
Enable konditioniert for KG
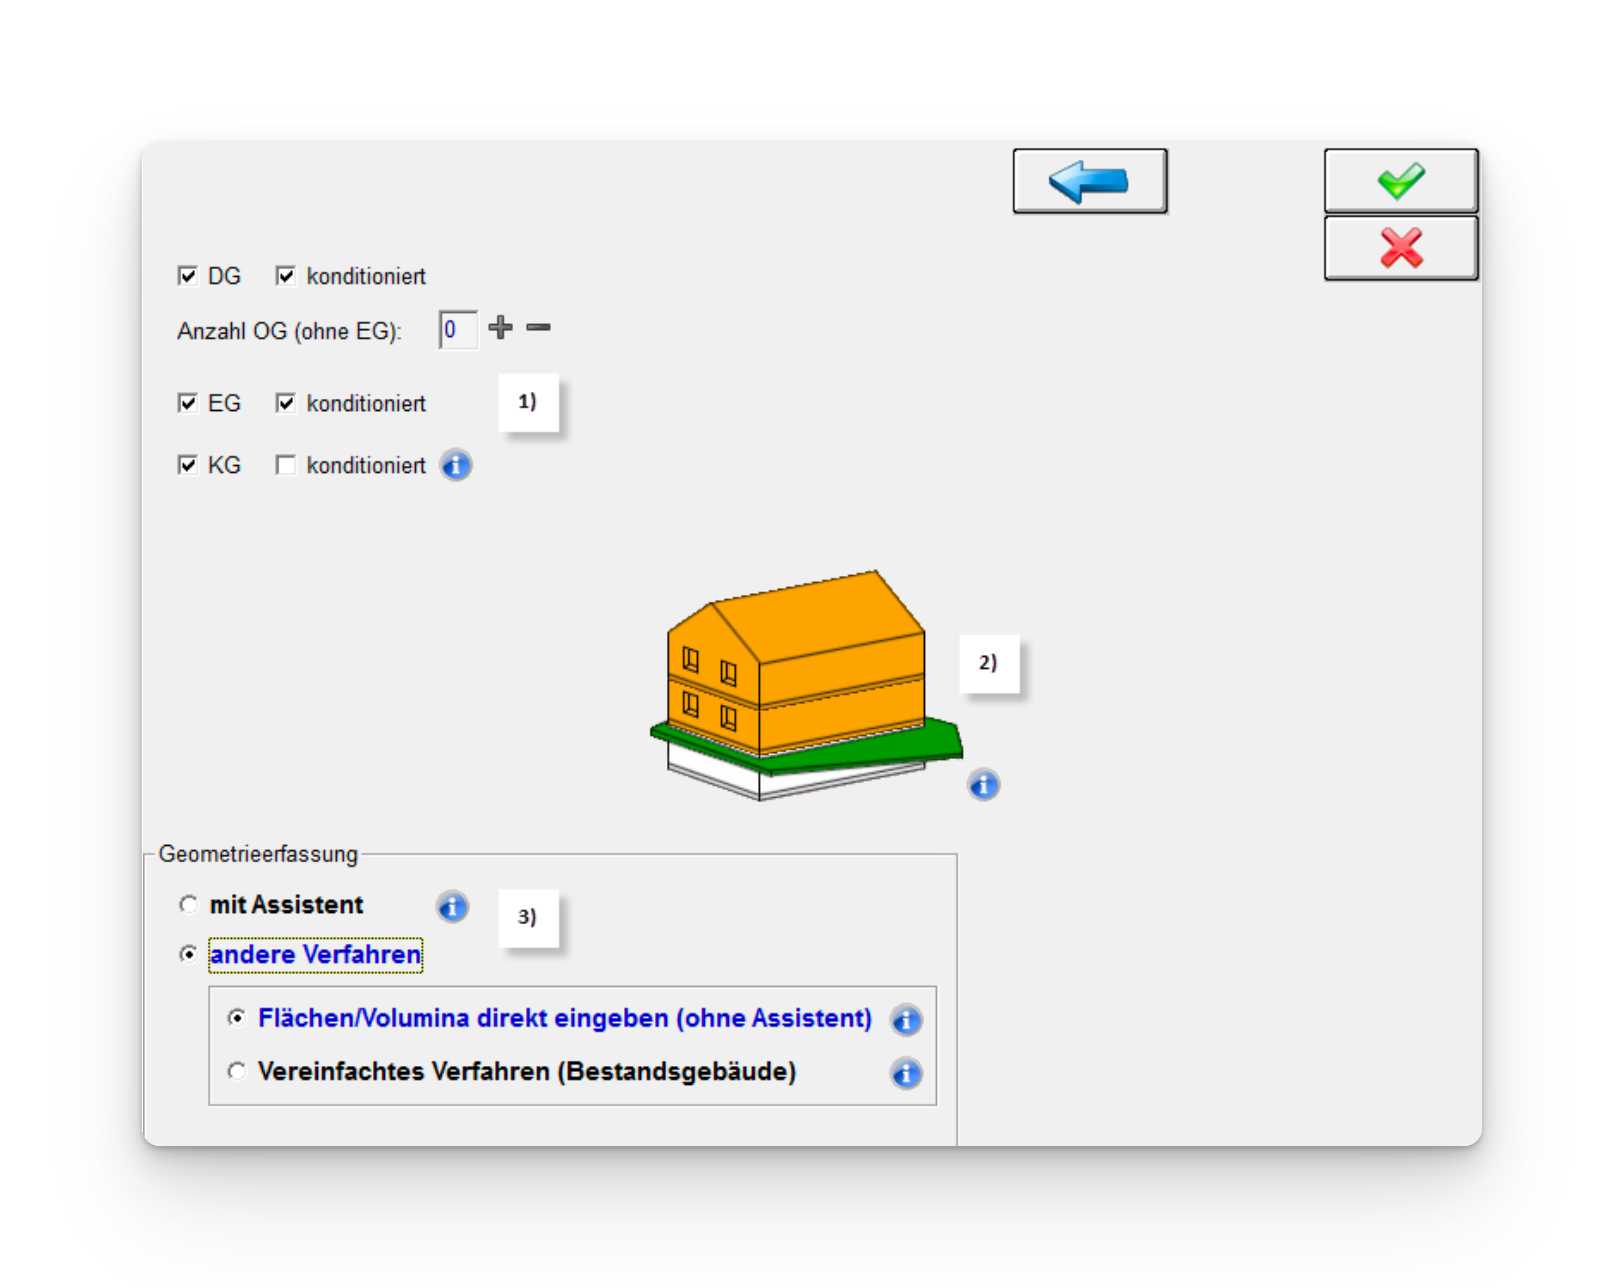286,465
